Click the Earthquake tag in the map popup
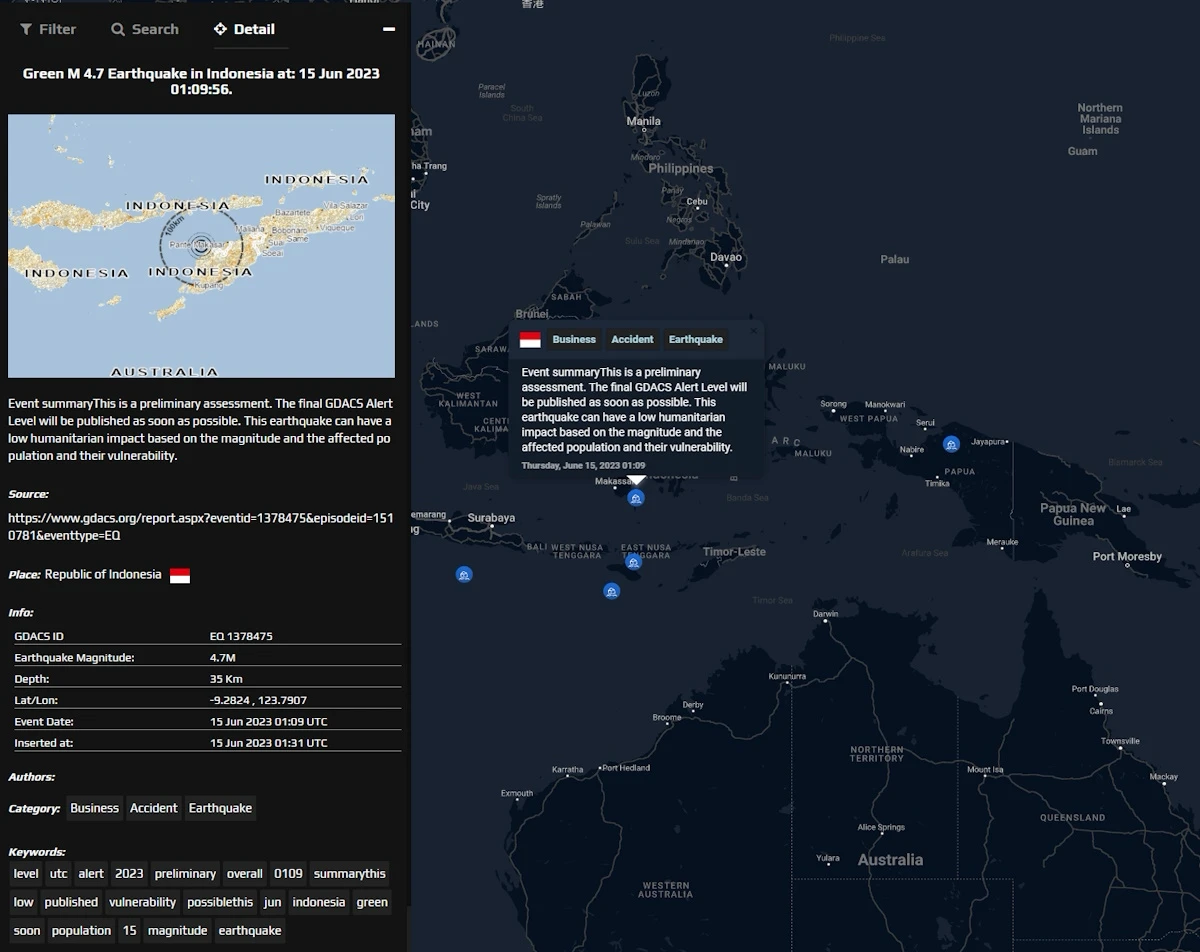This screenshot has height=952, width=1200. tap(695, 340)
